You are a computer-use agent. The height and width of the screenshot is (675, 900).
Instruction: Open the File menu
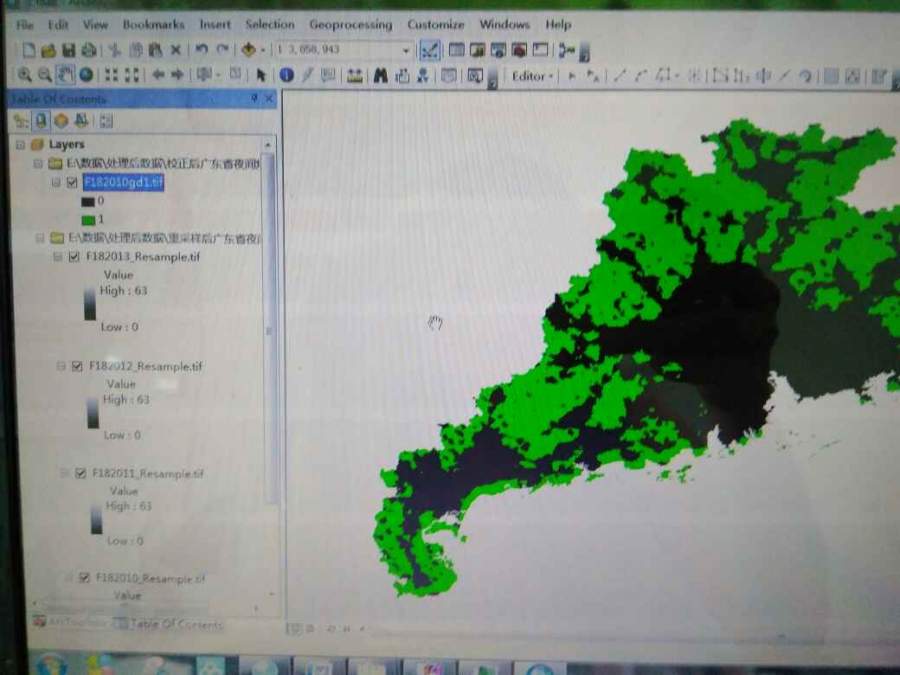point(25,25)
